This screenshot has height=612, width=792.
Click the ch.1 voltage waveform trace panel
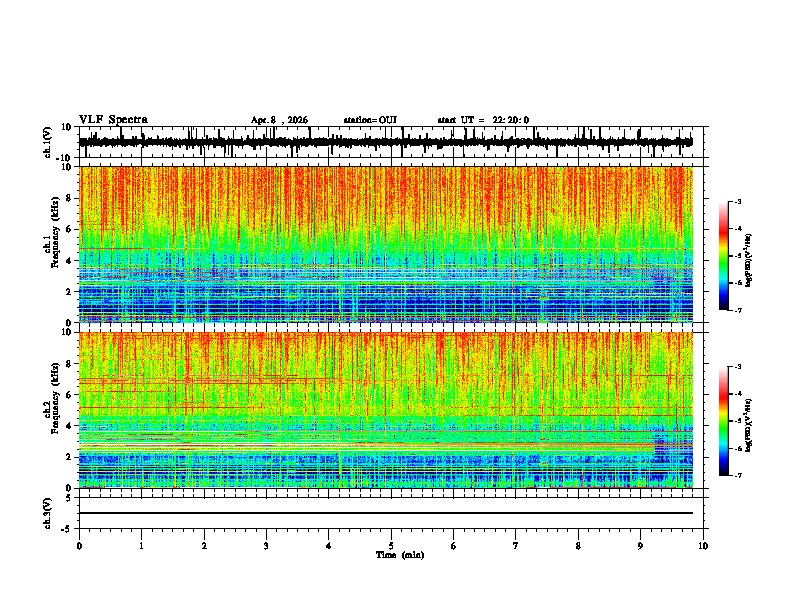(391, 142)
